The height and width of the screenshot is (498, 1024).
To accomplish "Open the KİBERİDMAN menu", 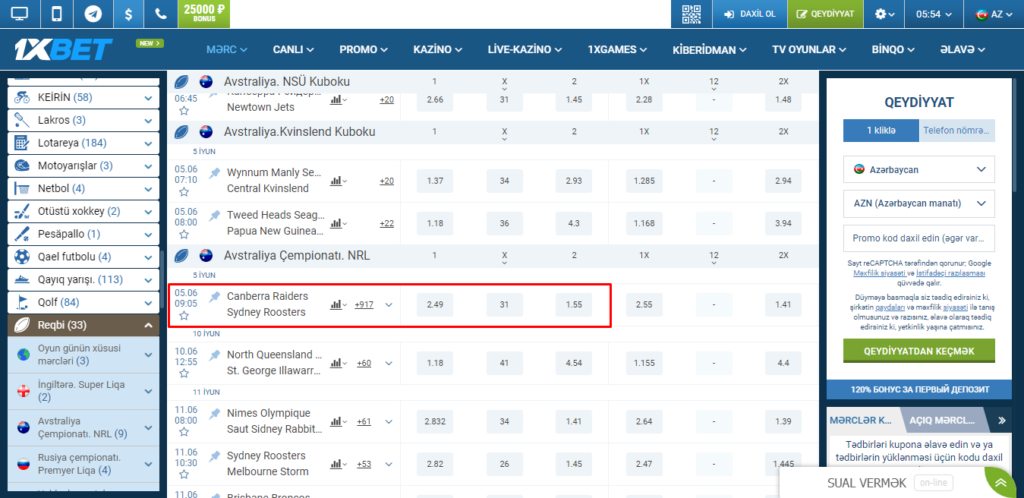I will click(x=711, y=50).
